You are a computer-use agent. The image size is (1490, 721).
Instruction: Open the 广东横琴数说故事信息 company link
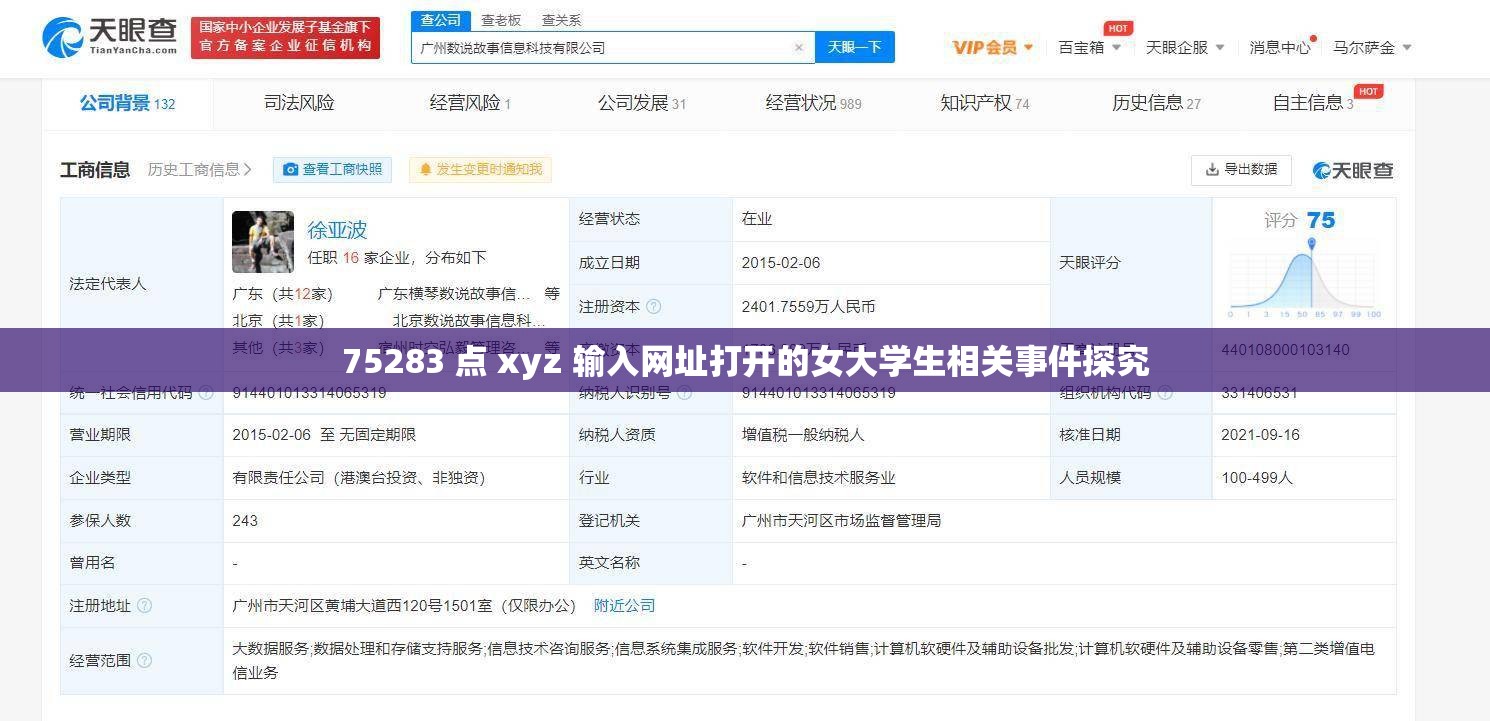(x=454, y=294)
